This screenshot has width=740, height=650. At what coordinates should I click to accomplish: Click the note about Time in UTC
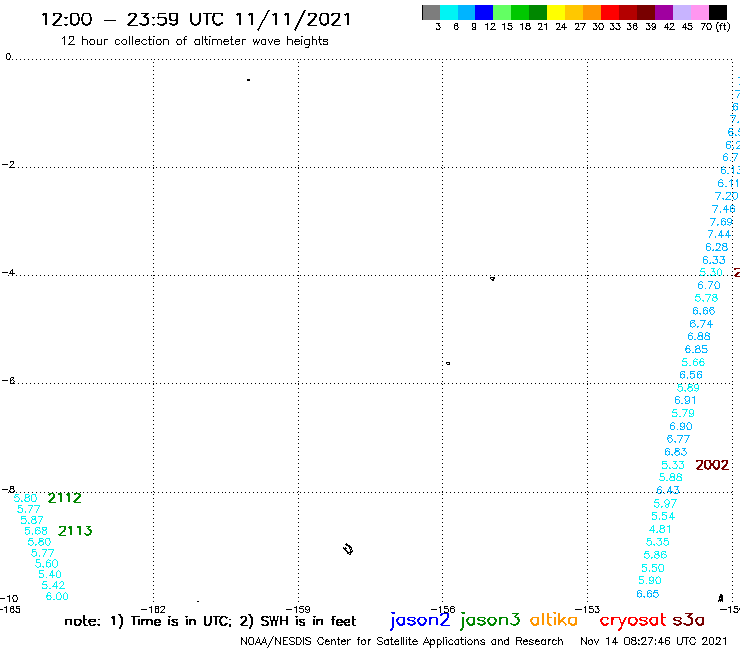pos(210,621)
